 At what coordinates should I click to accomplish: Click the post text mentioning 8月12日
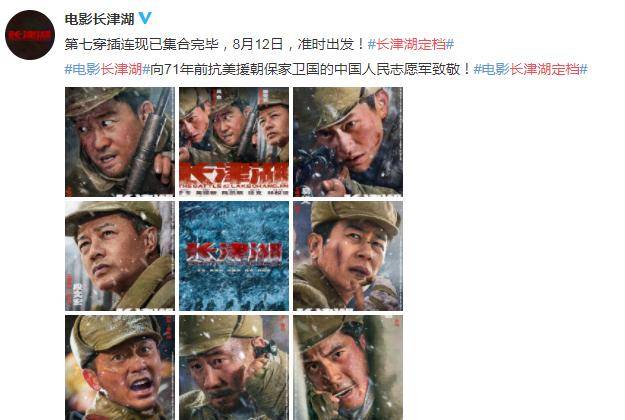pyautogui.click(x=215, y=44)
